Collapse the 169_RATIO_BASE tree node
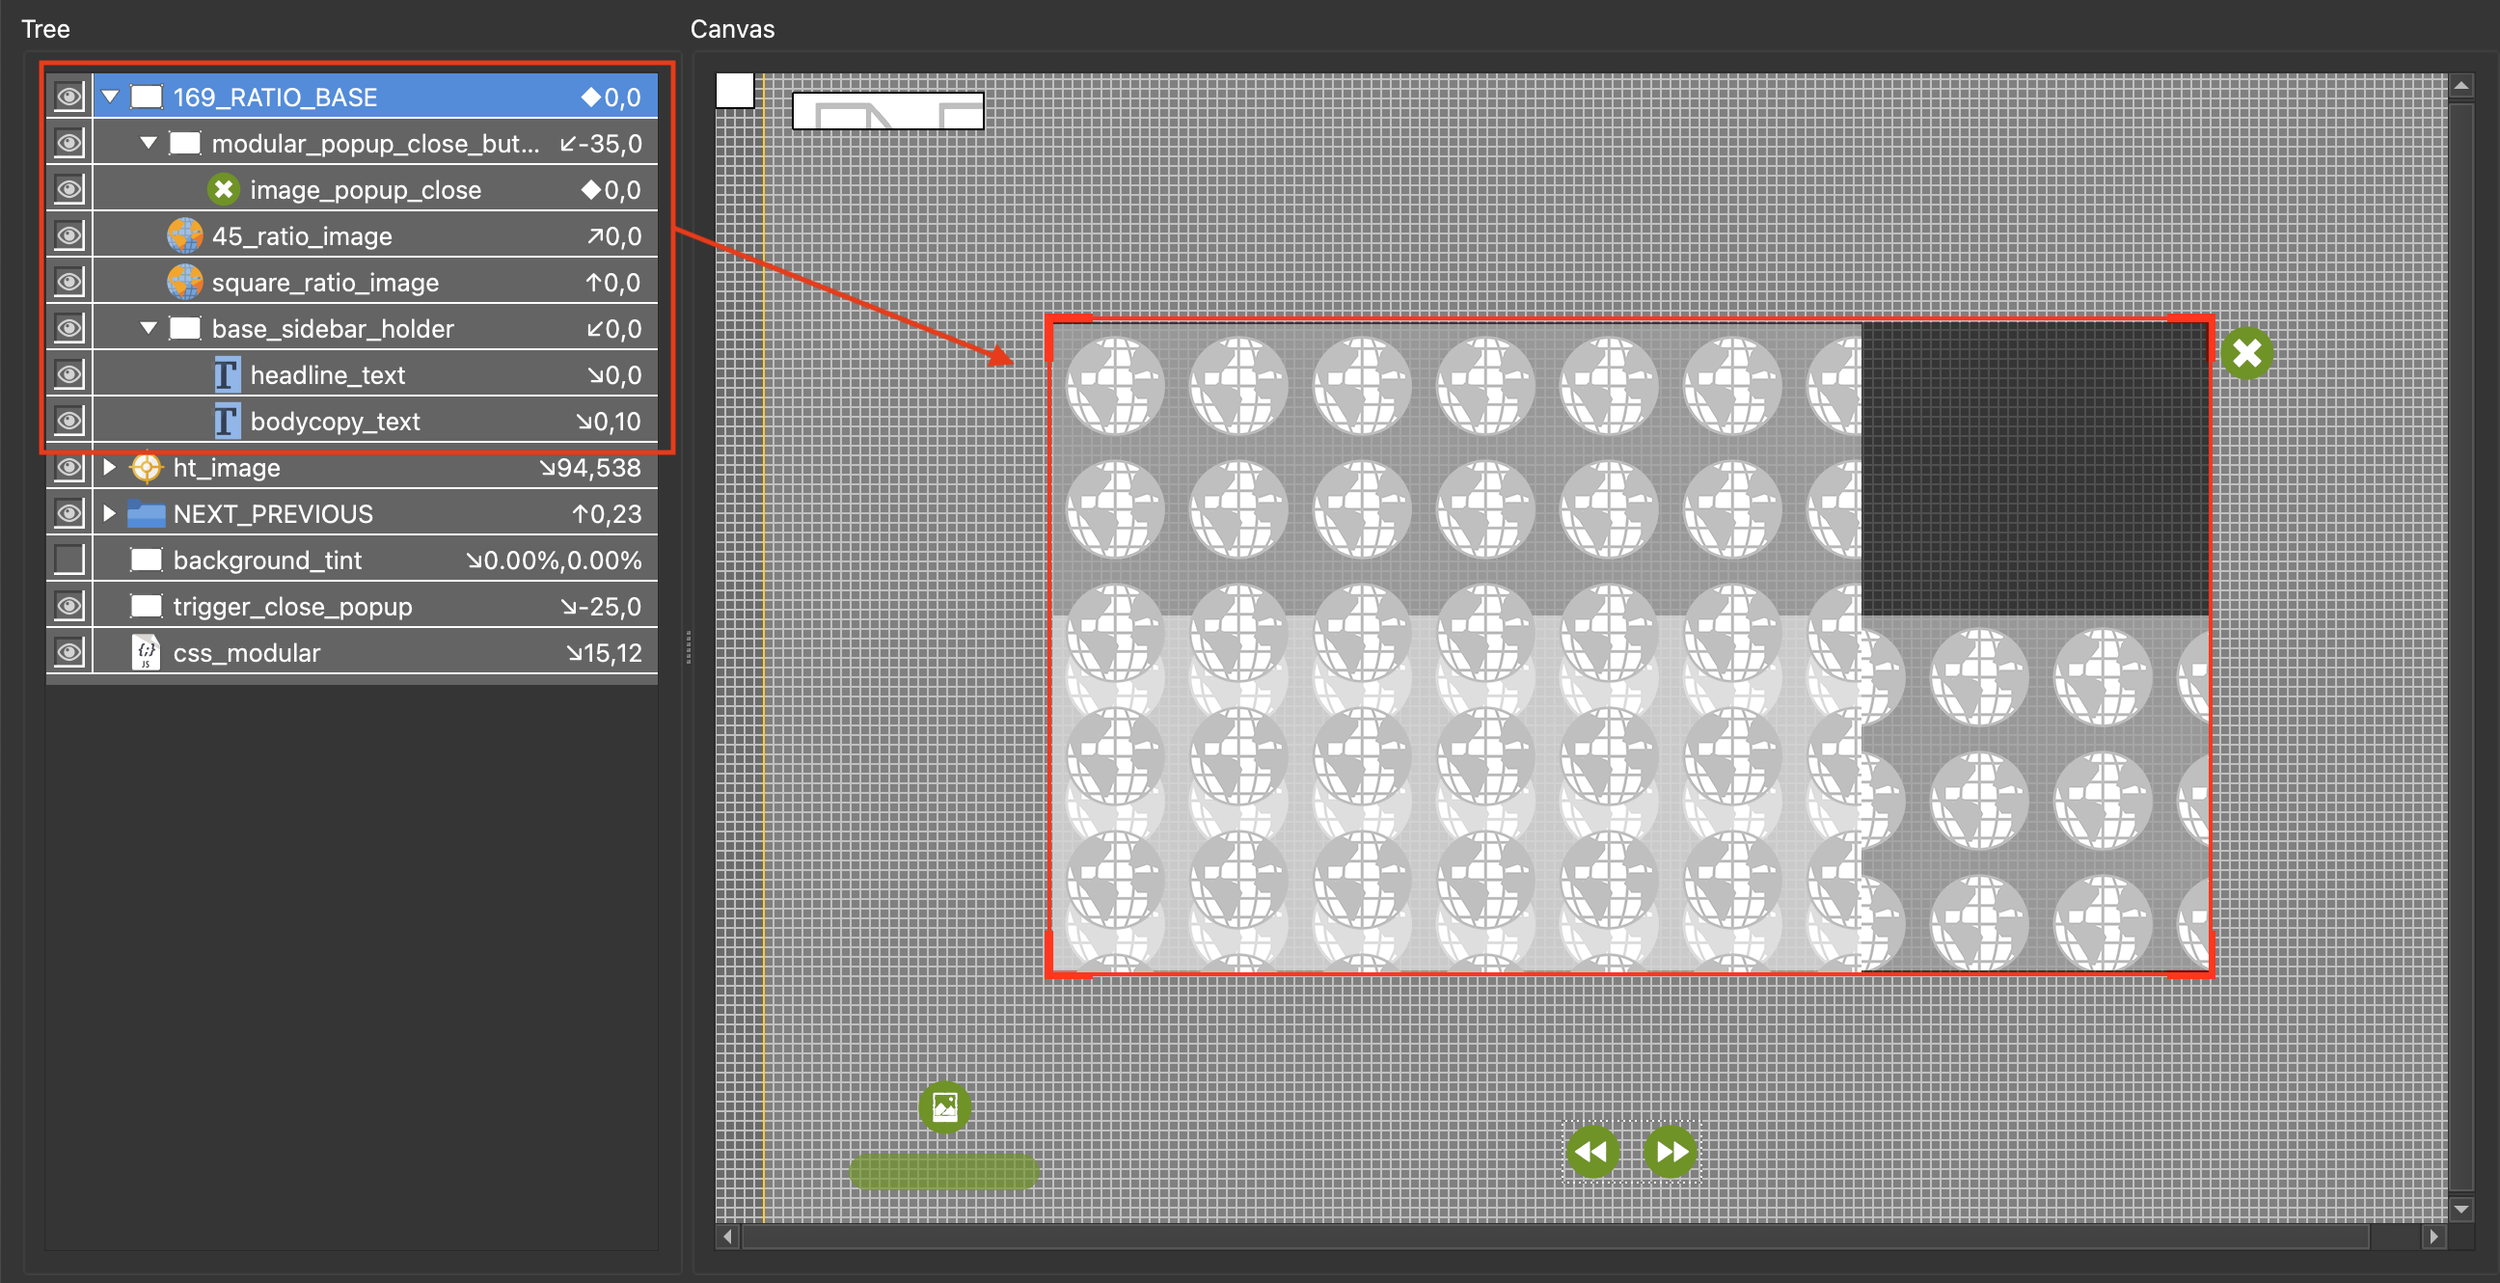This screenshot has width=2500, height=1283. coord(110,96)
